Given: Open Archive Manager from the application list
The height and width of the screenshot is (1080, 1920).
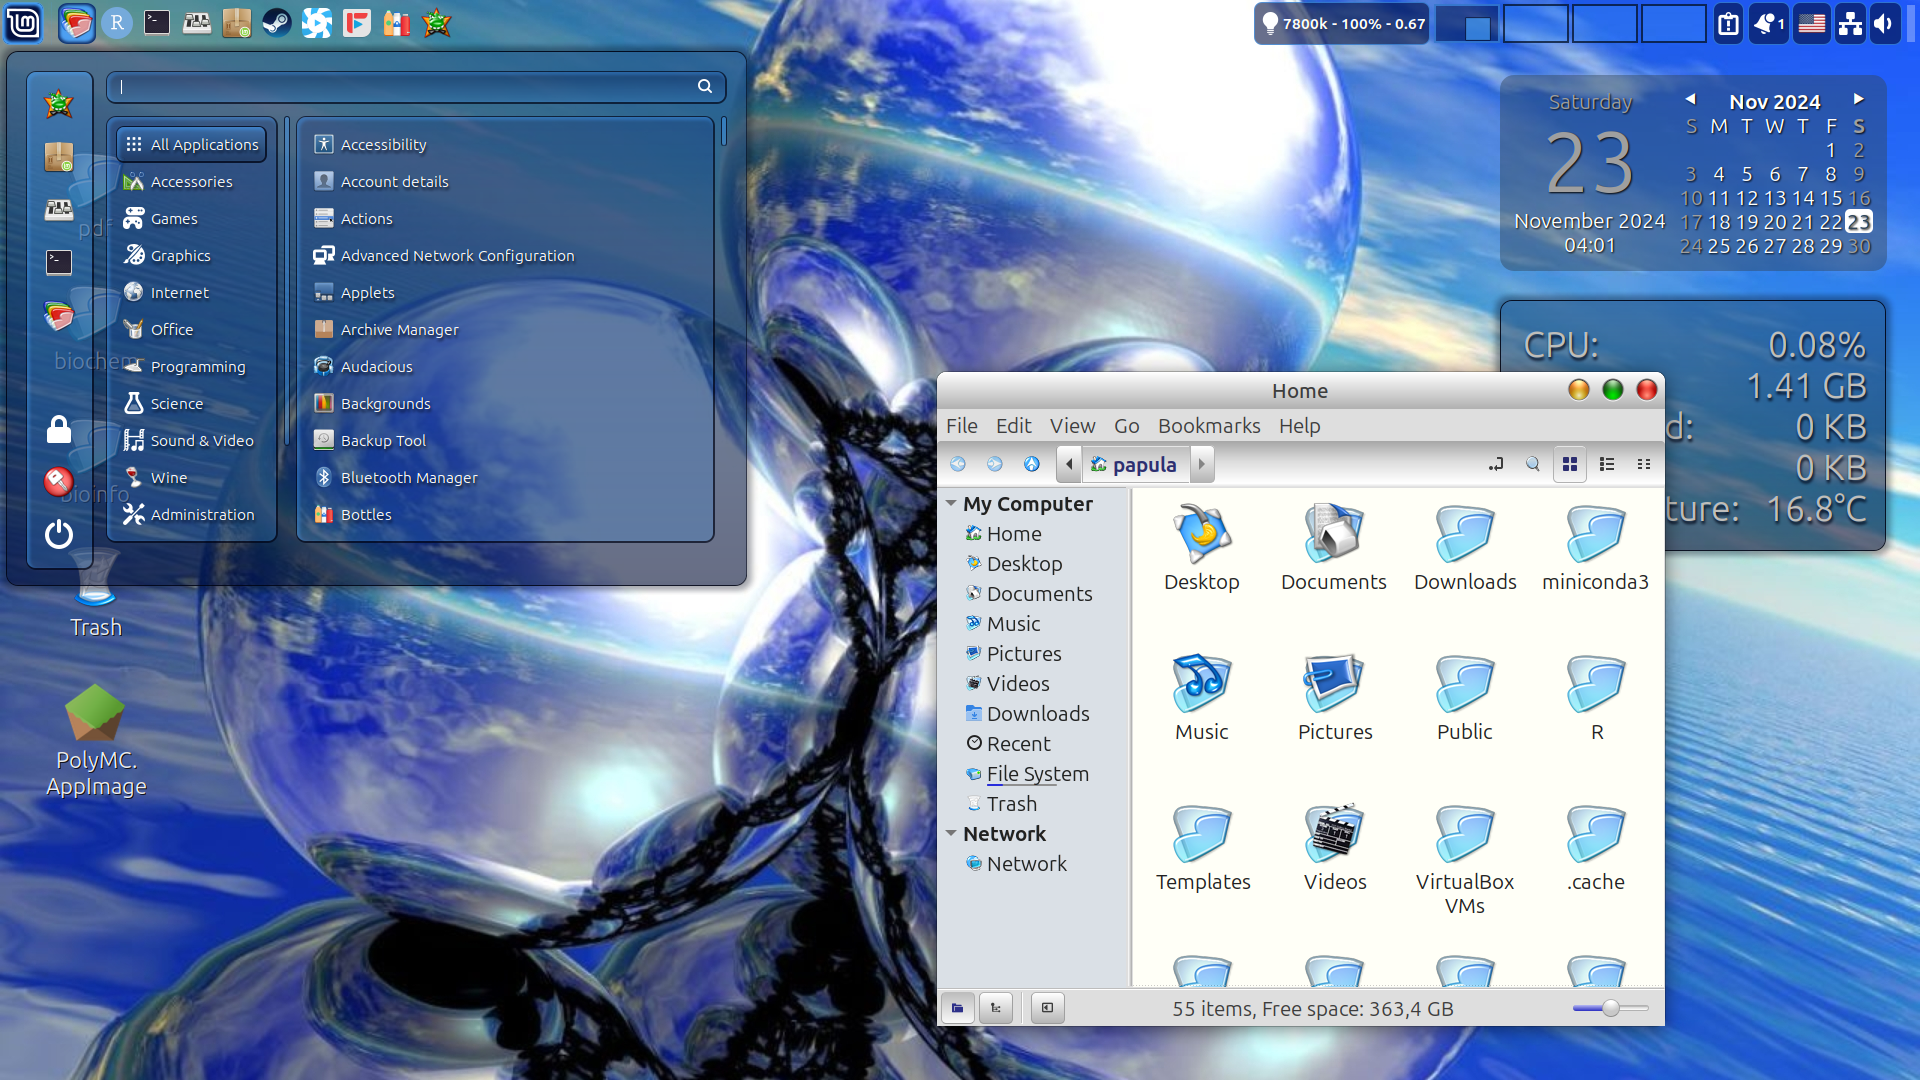Looking at the screenshot, I should (505, 329).
